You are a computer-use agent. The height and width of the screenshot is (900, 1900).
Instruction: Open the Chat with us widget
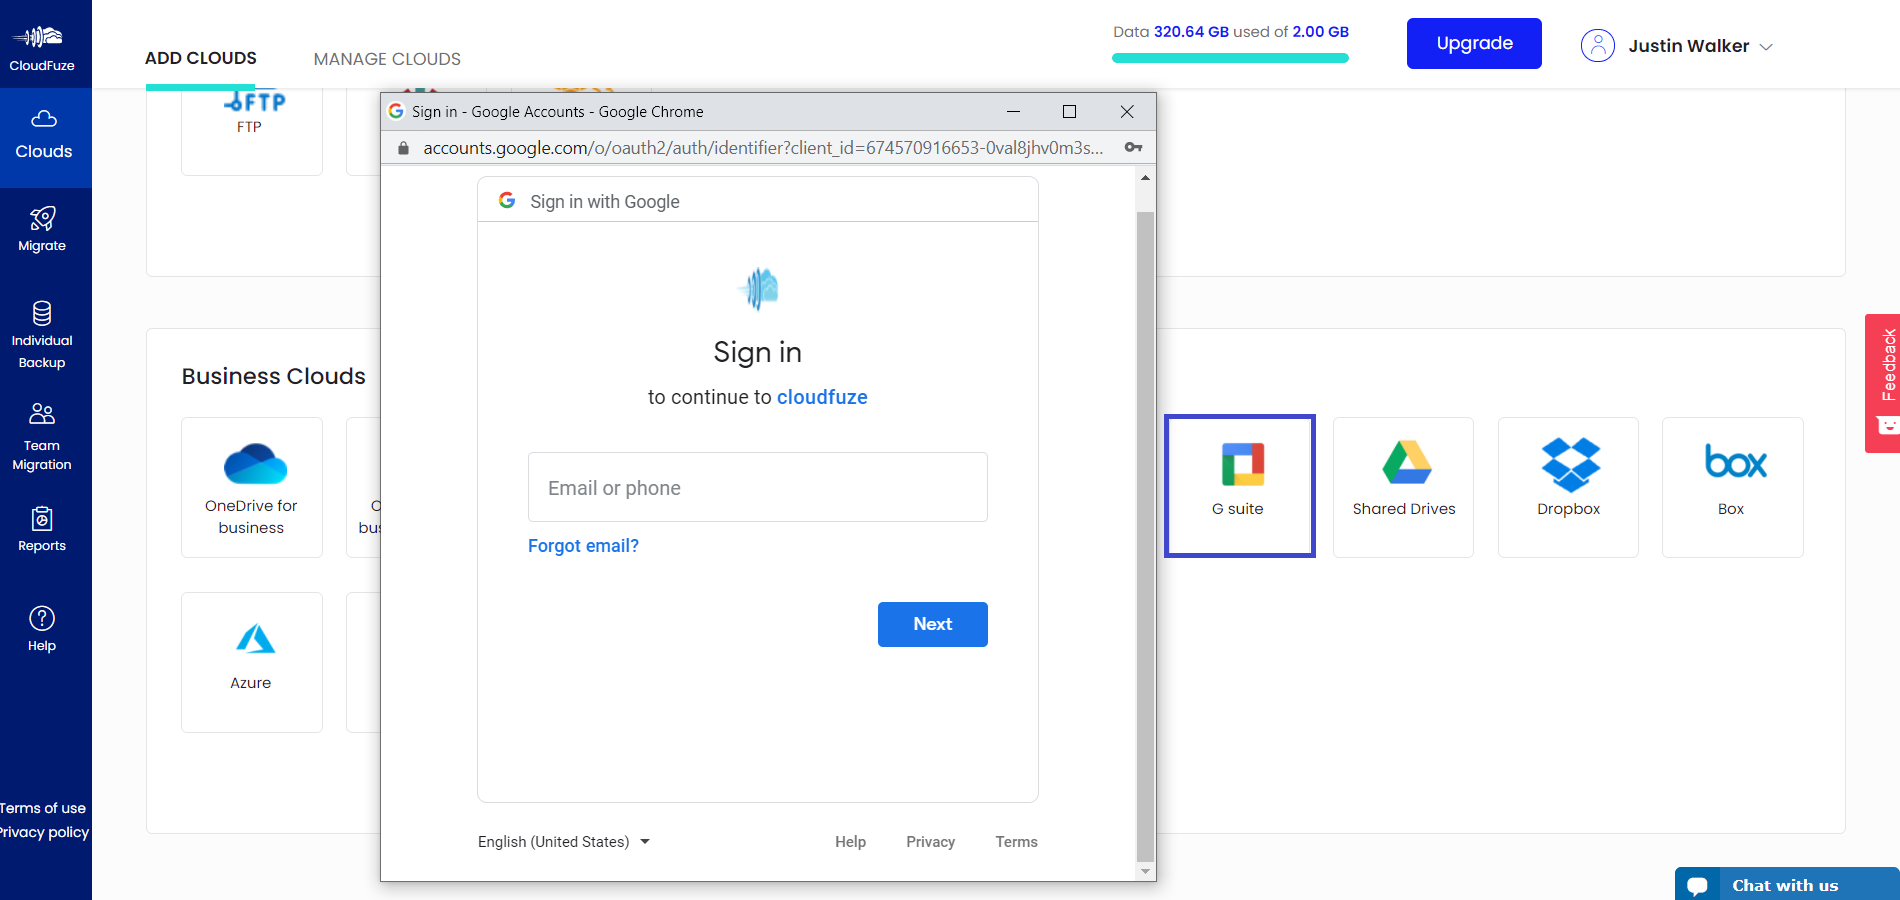point(1787,885)
